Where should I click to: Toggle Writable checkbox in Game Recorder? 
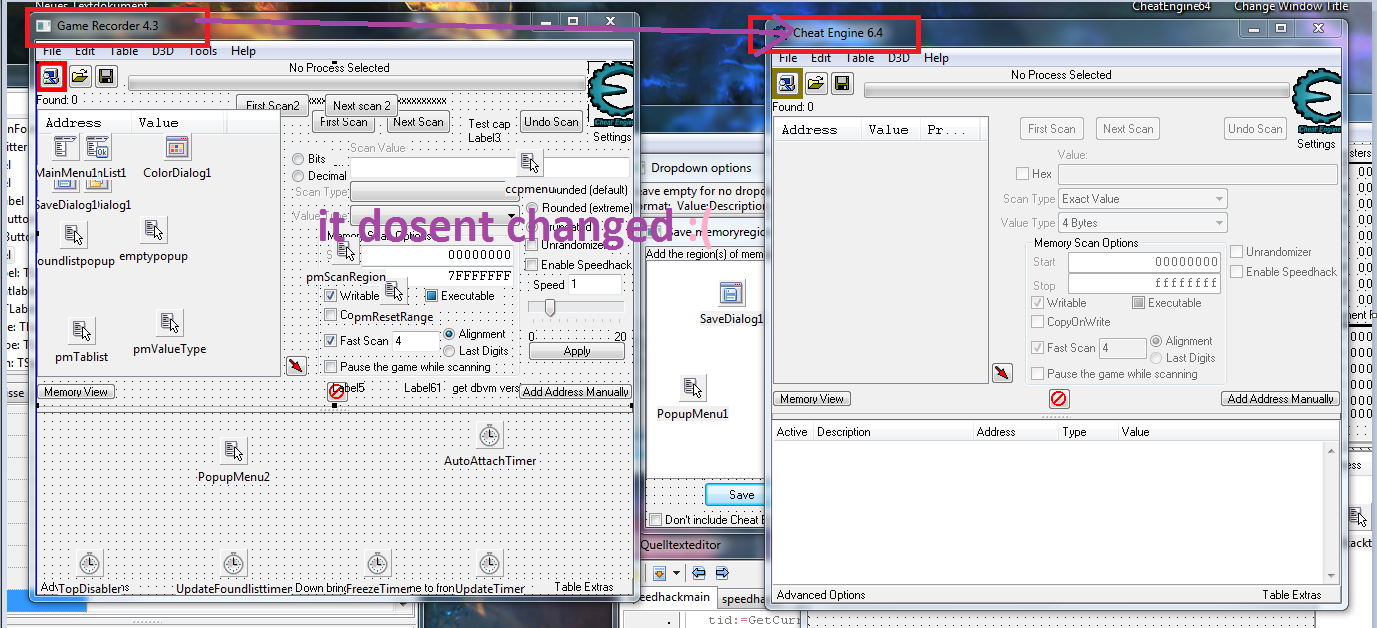pyautogui.click(x=331, y=296)
